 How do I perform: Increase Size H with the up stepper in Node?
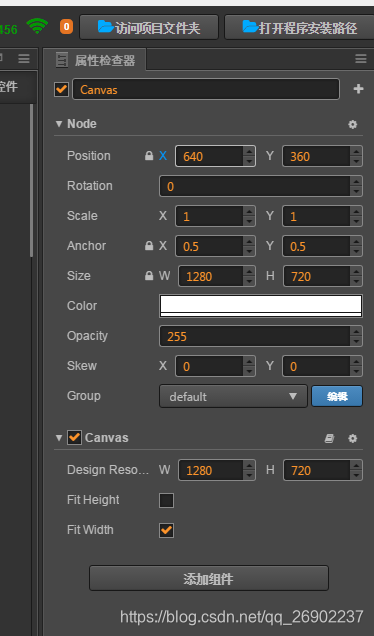(x=356, y=271)
